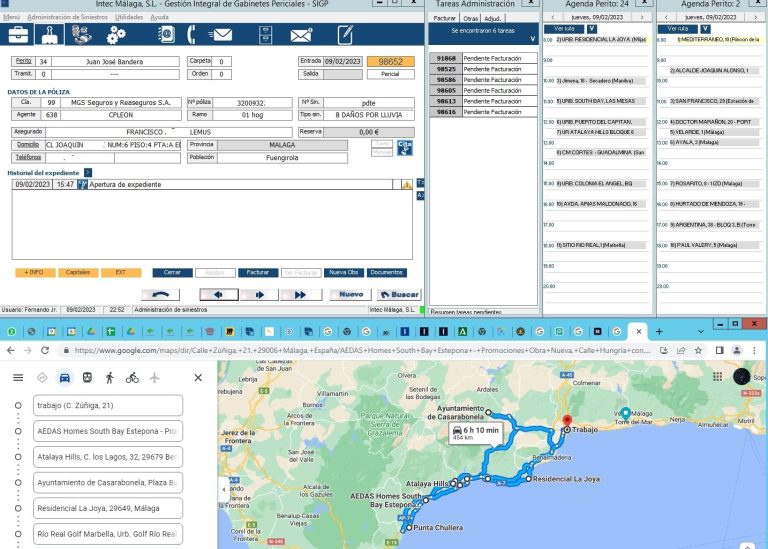Click Ver ruta in Agenda Perito 24
Screen dimensions: 768x549
pos(564,29)
